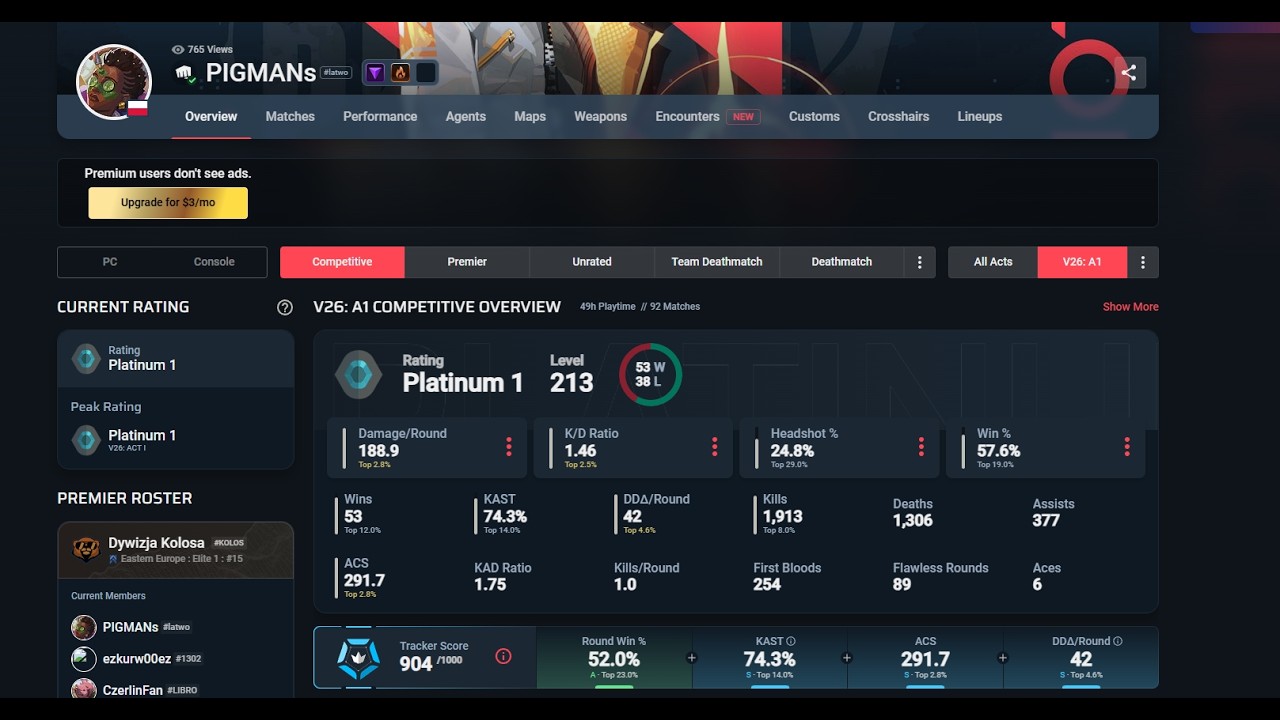The image size is (1280, 720).
Task: Open K/D Ratio options menu
Action: click(714, 447)
